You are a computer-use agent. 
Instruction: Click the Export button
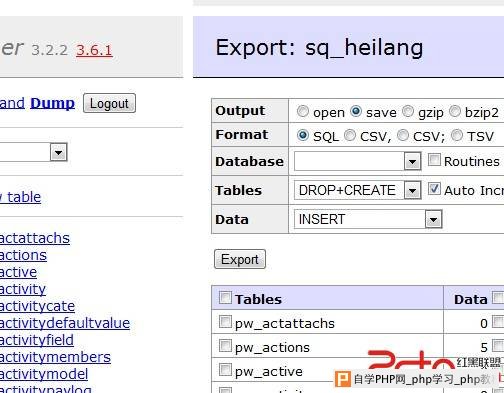point(240,259)
